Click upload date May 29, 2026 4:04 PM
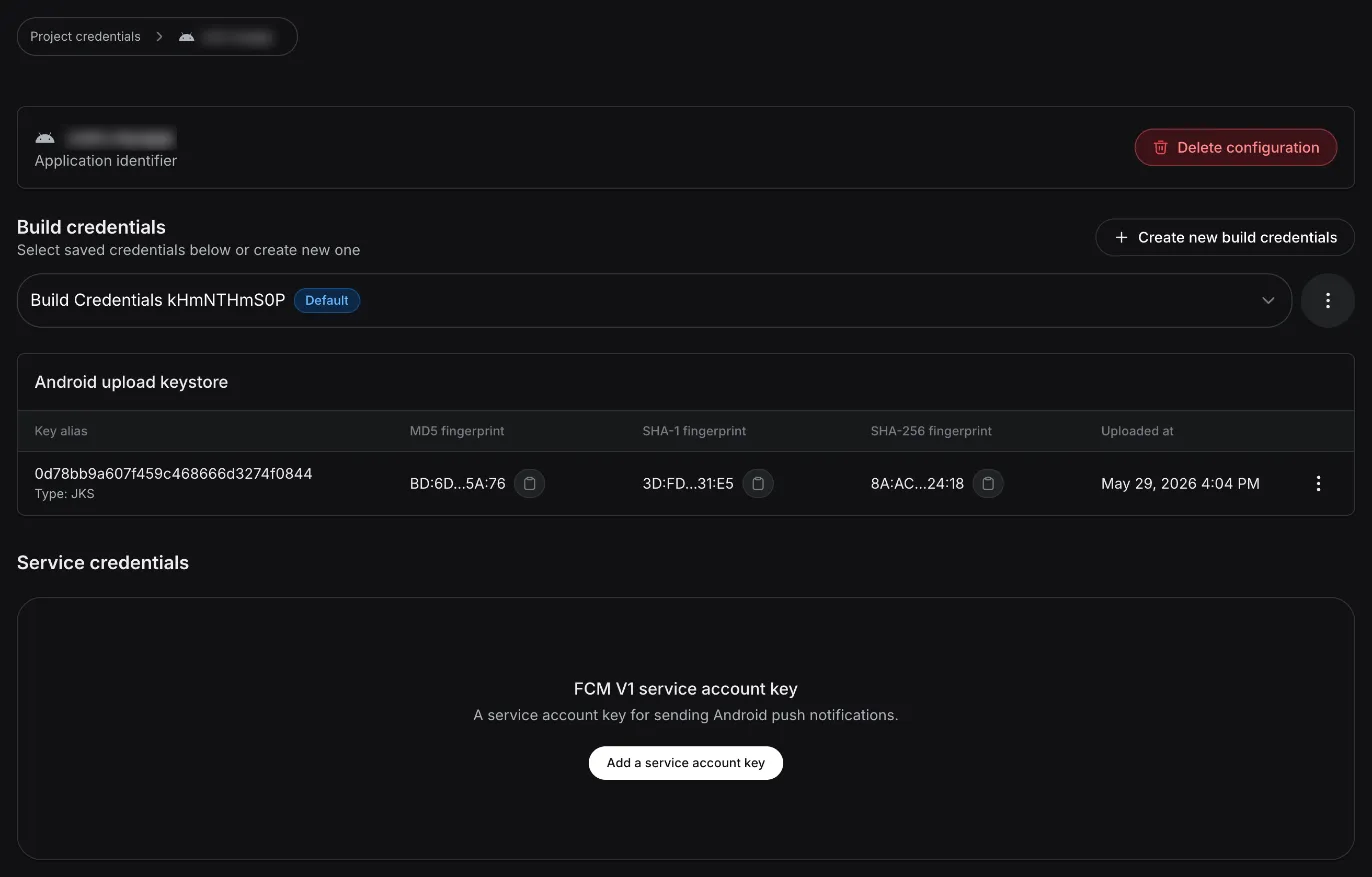1372x877 pixels. 1180,484
